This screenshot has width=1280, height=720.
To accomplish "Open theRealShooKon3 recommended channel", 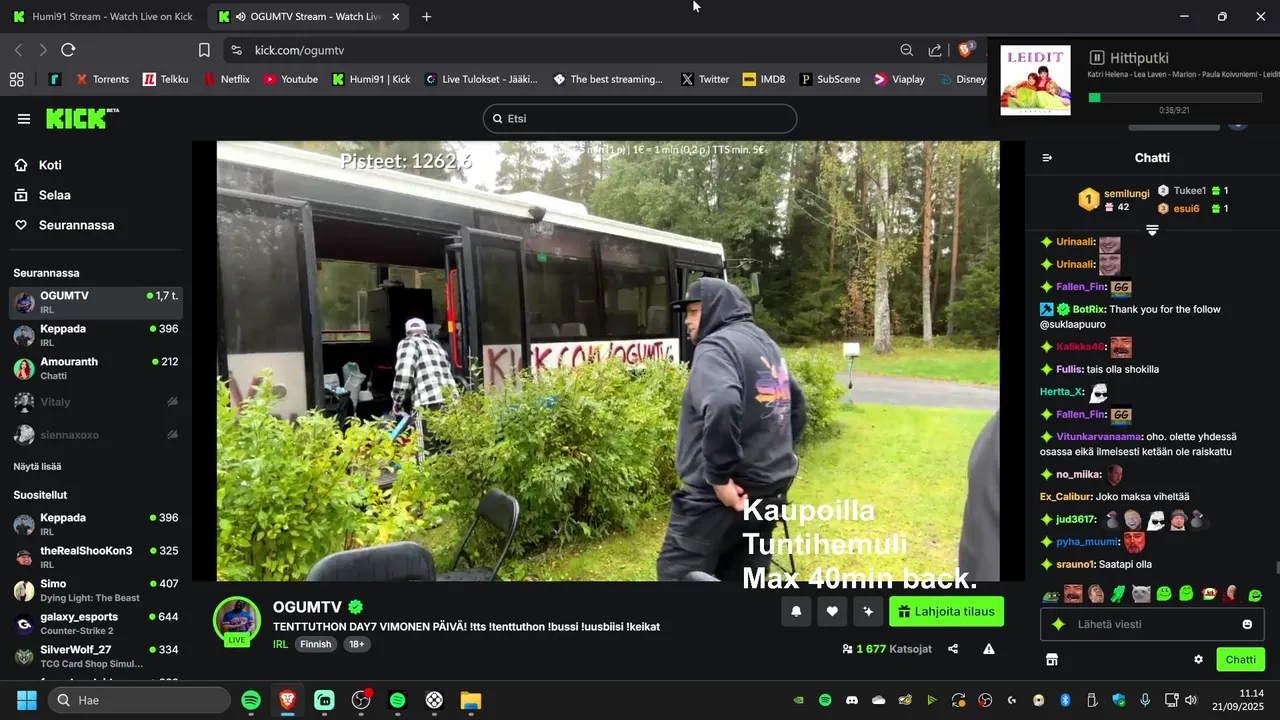I will click(96, 557).
